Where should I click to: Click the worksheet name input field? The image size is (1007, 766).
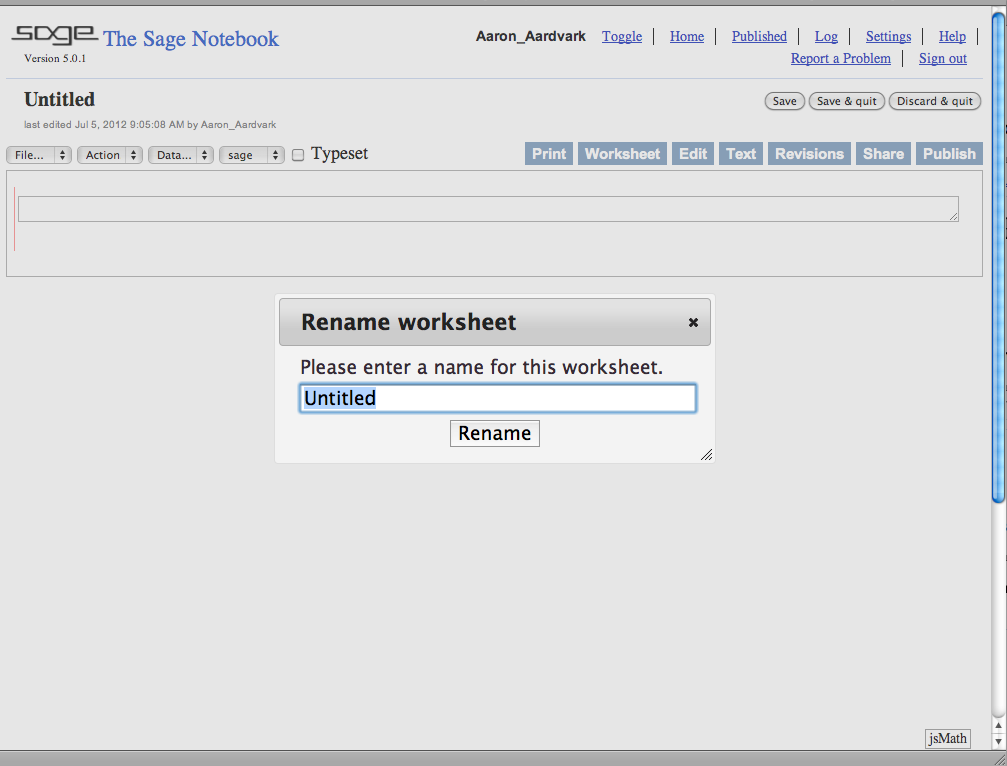click(497, 398)
